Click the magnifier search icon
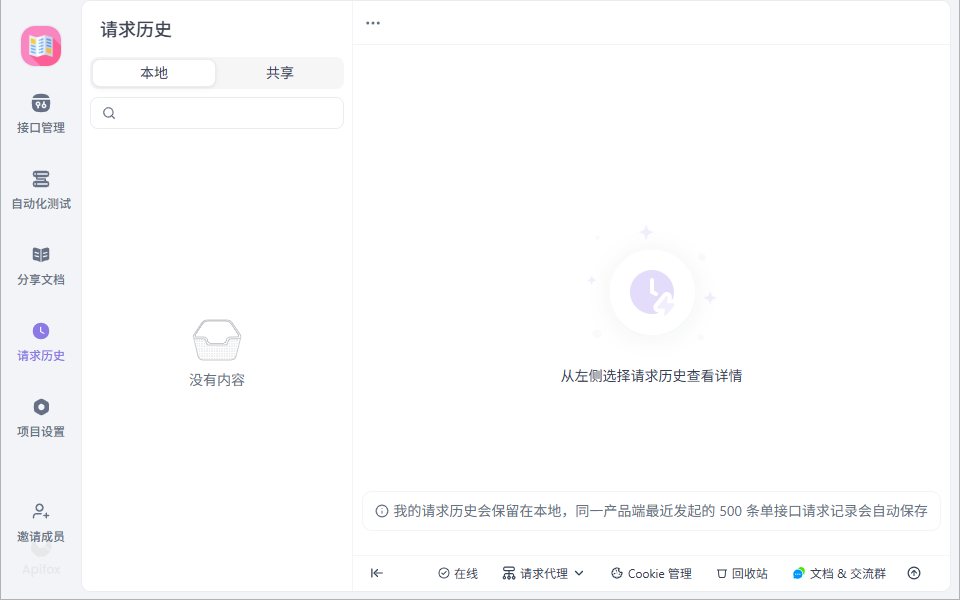The height and width of the screenshot is (600, 960). (109, 113)
